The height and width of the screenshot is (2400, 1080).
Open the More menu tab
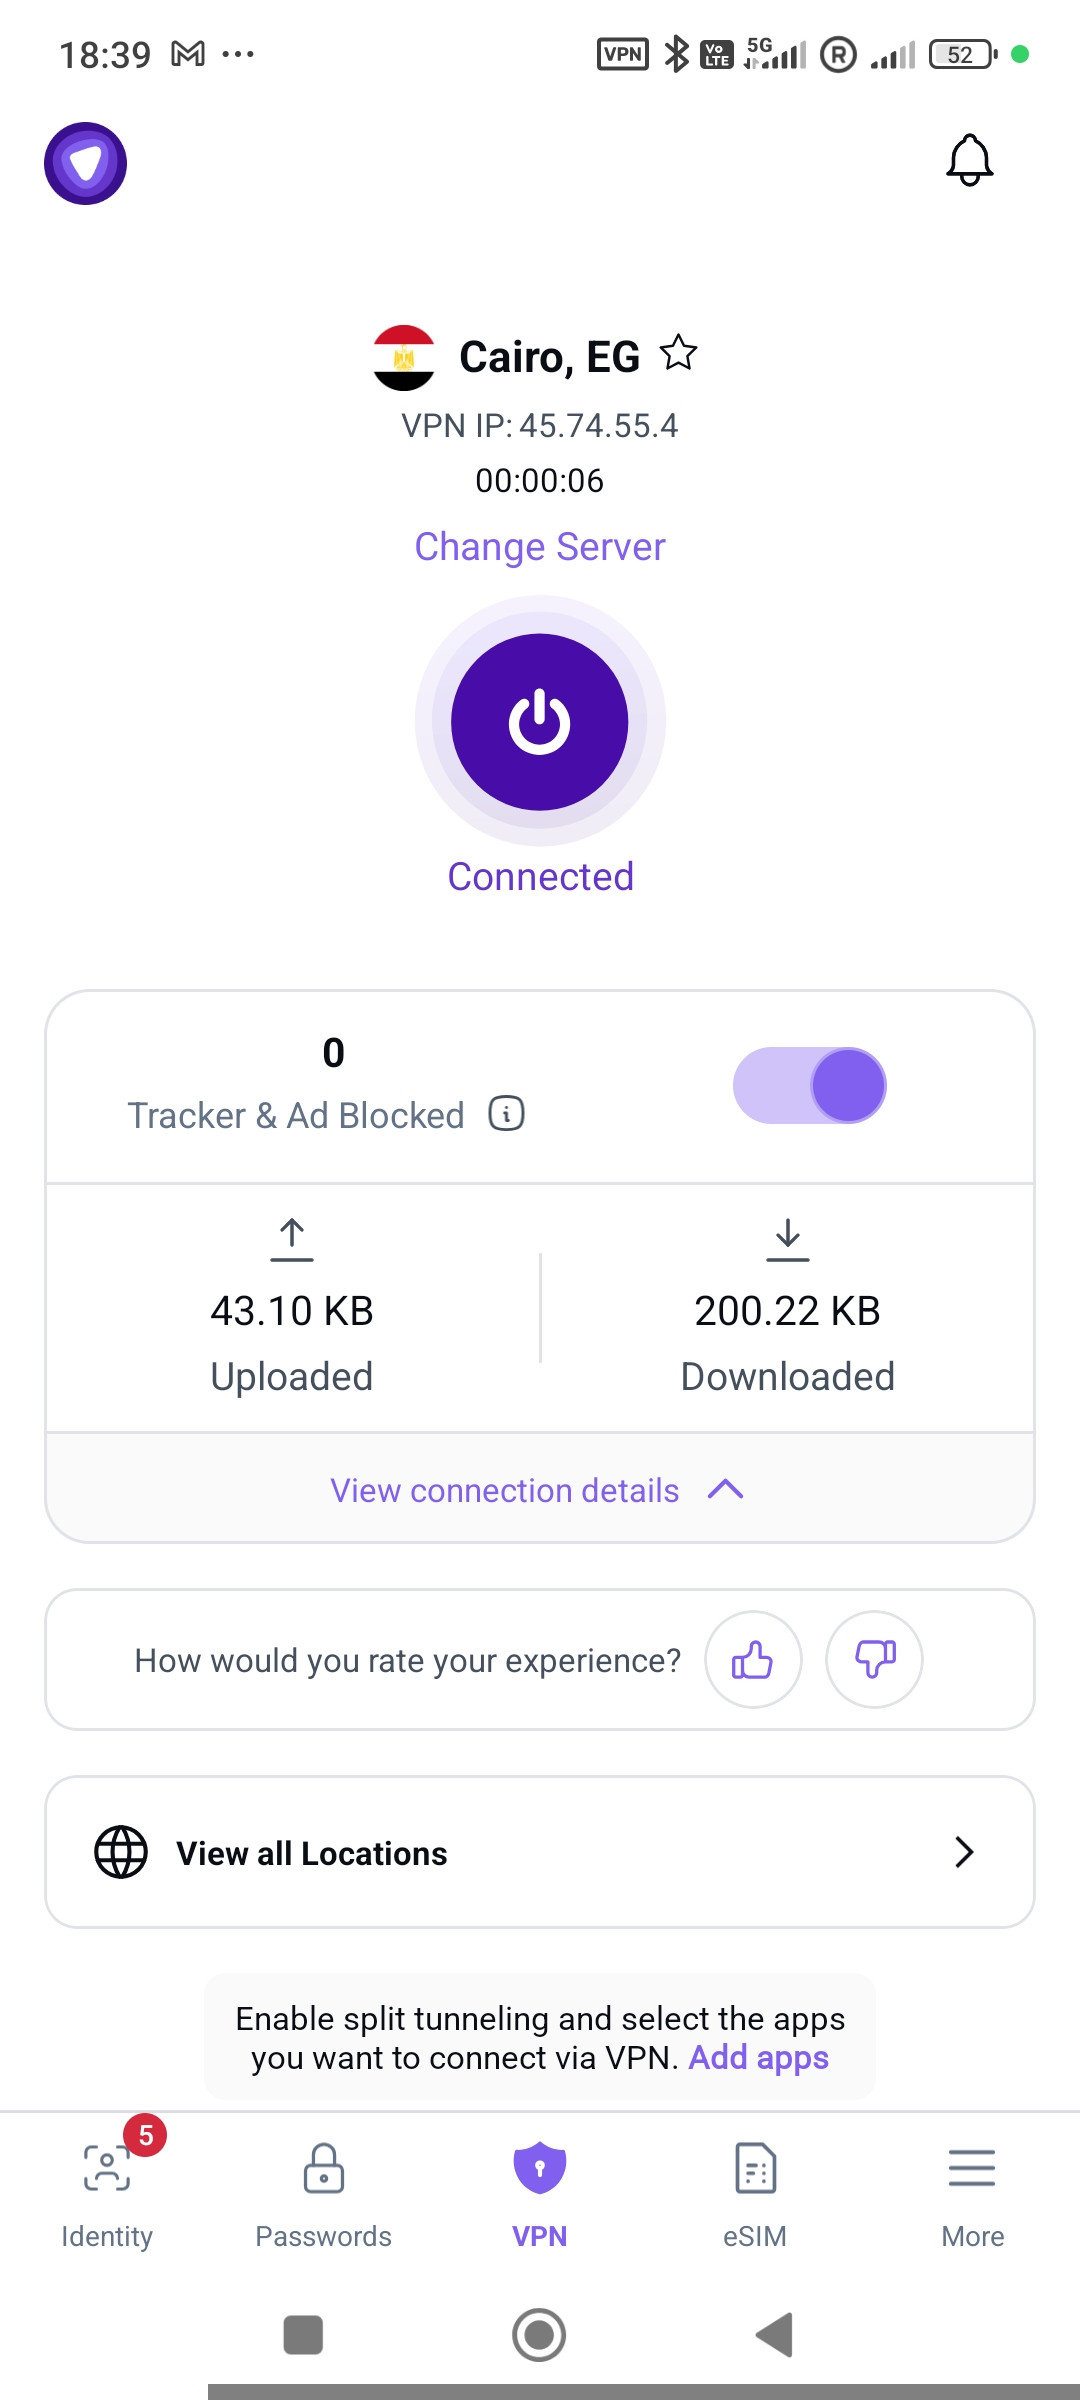972,2194
